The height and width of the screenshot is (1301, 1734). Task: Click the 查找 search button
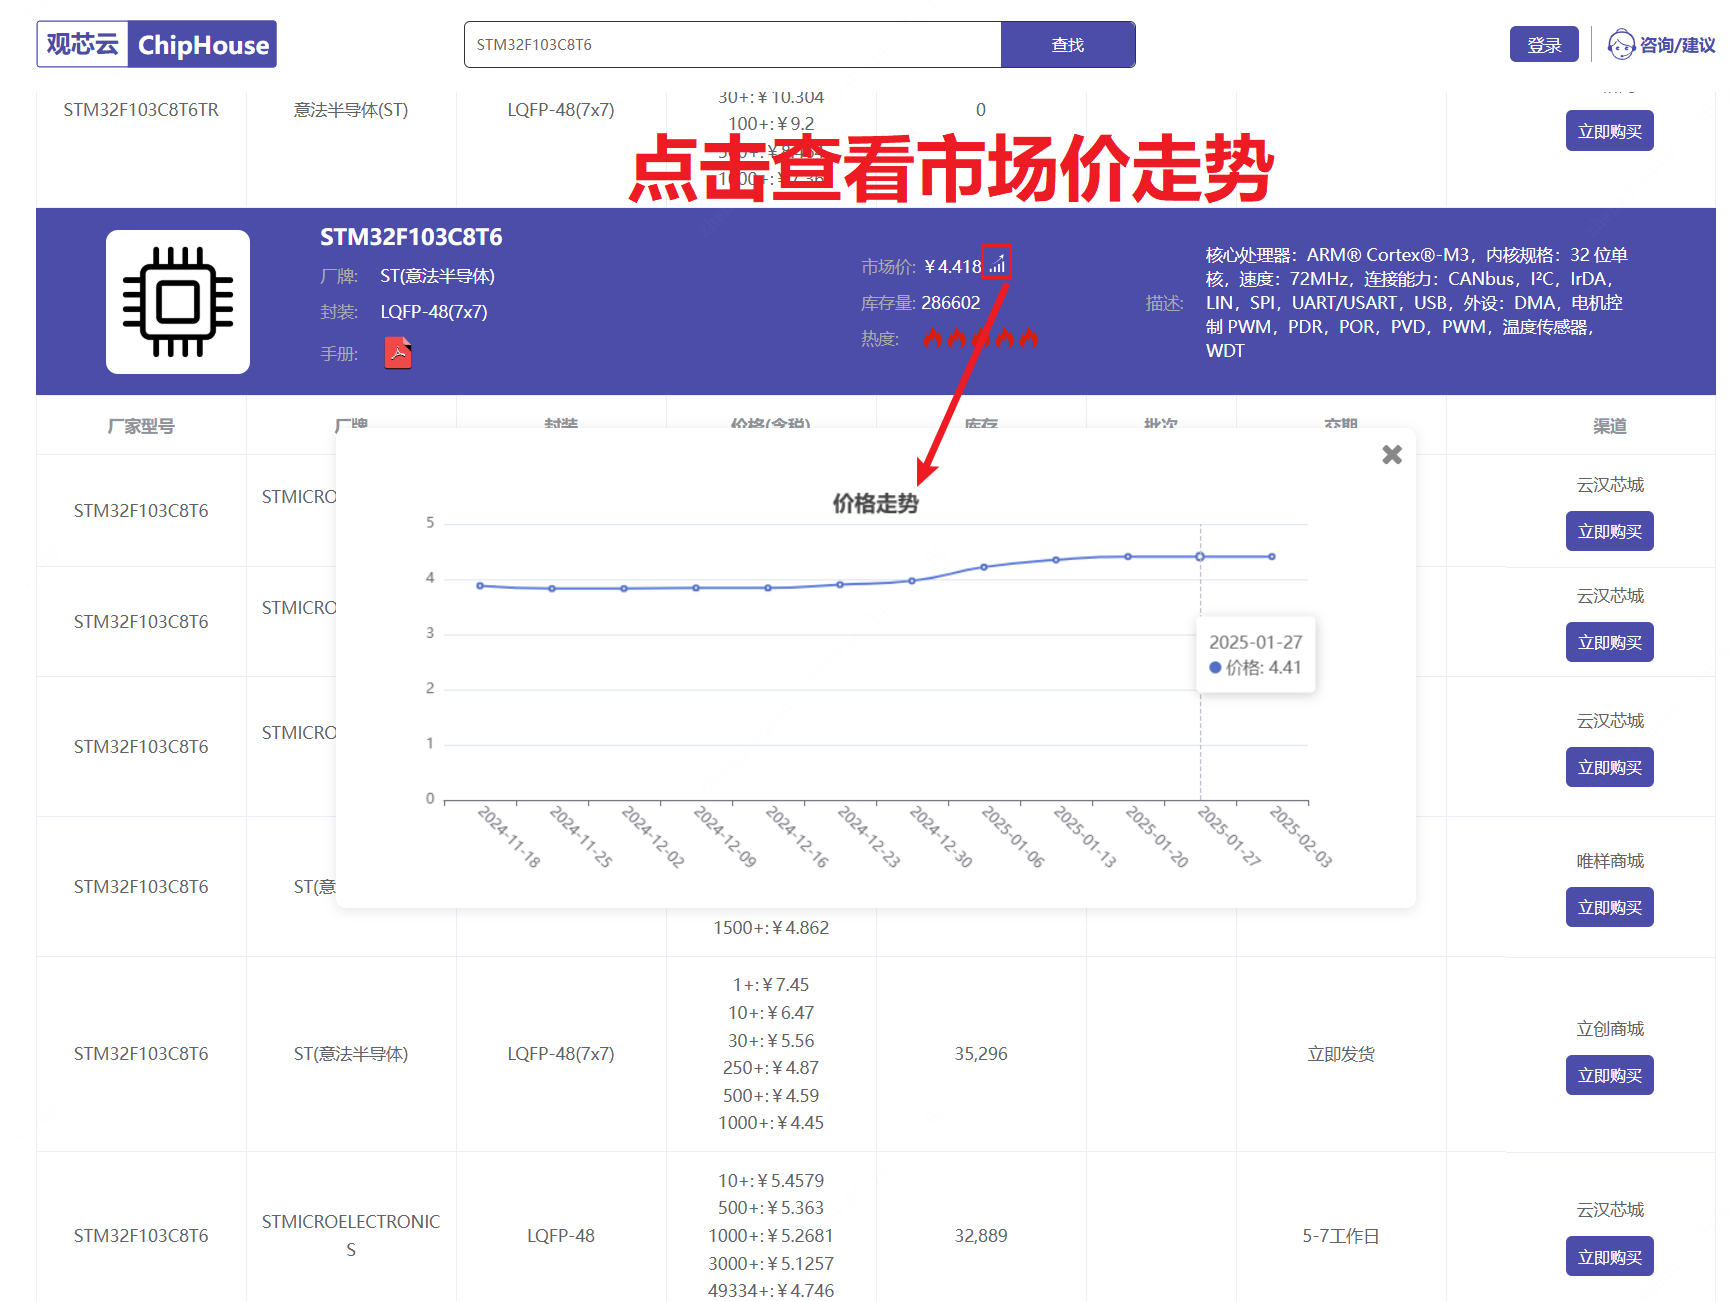(x=1068, y=45)
